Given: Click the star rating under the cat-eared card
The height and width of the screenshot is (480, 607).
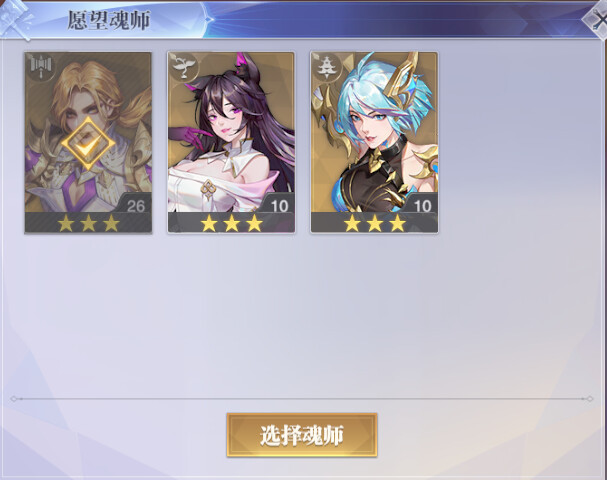Looking at the screenshot, I should (x=231, y=223).
